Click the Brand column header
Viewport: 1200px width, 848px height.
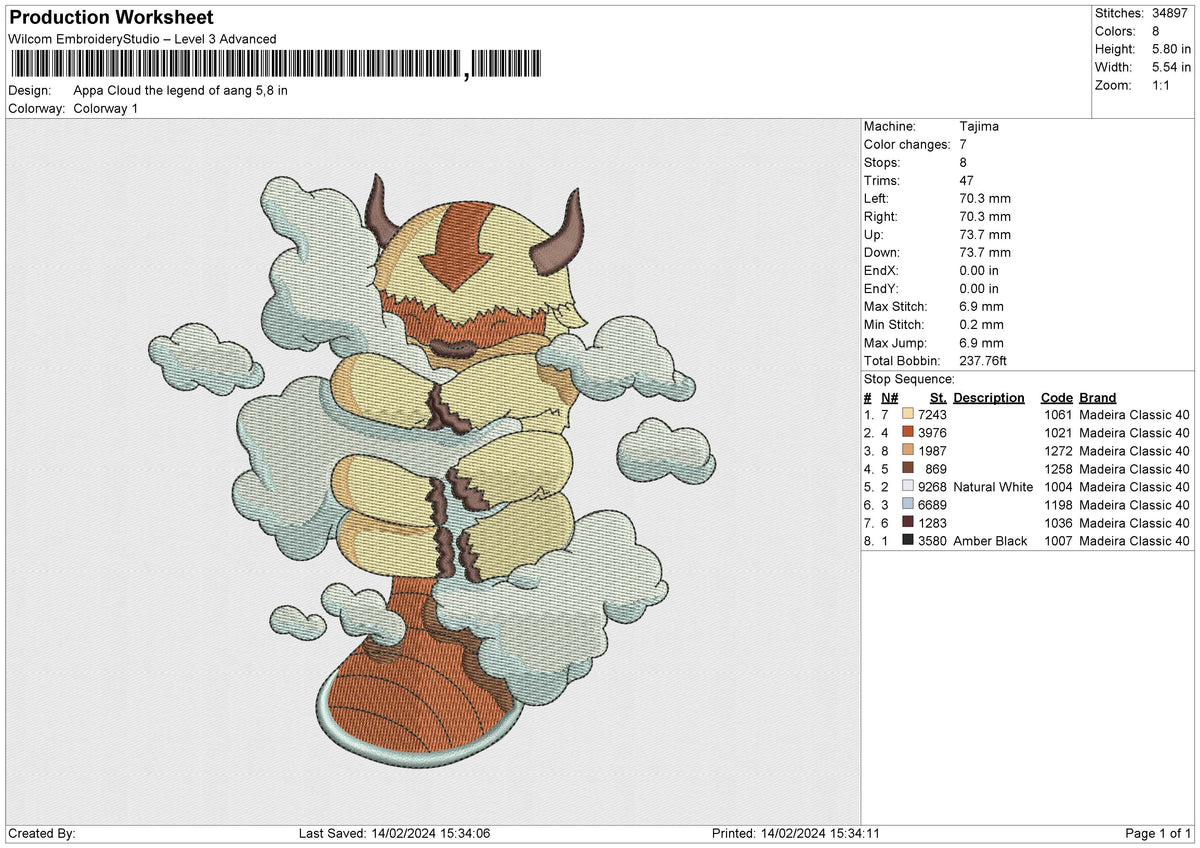[x=1097, y=397]
